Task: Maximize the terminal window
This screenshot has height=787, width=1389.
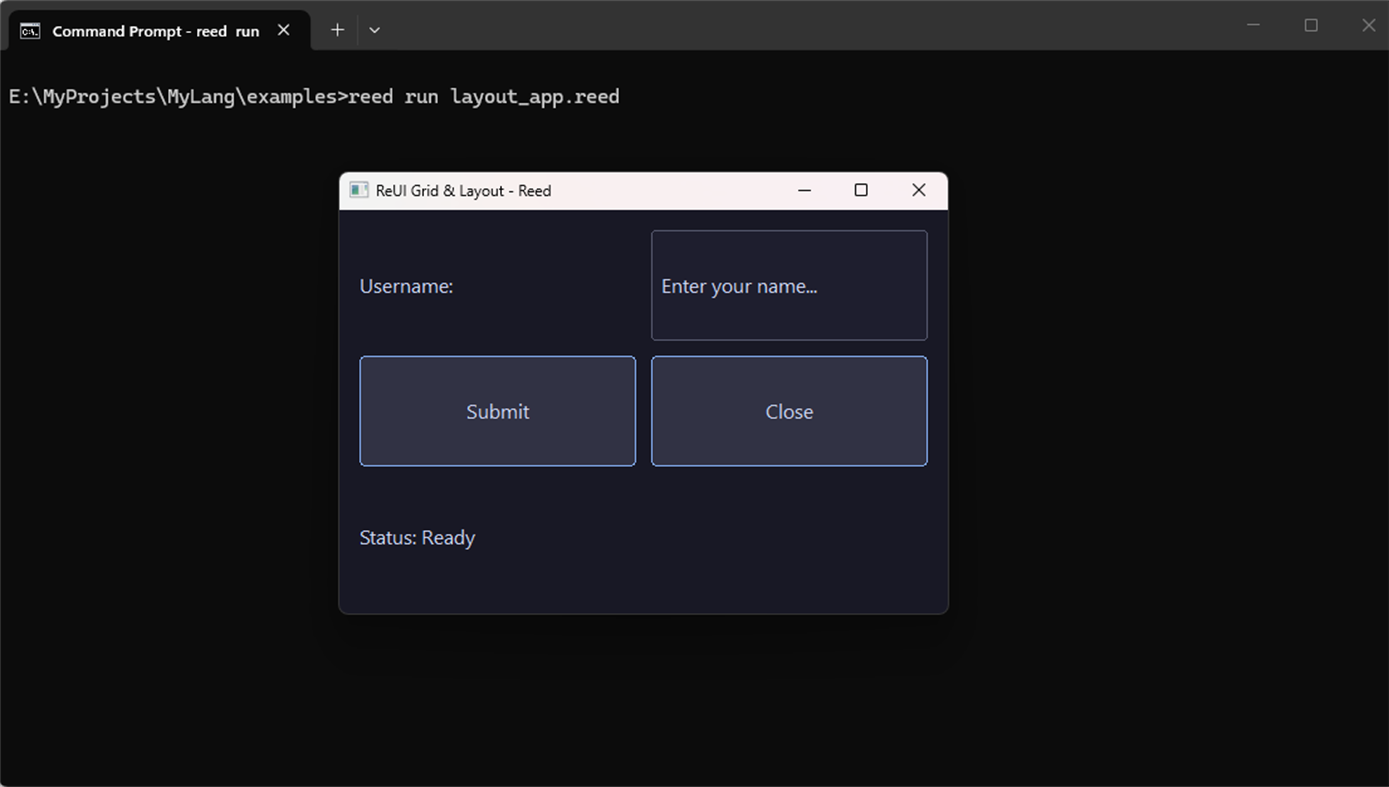Action: [1311, 25]
